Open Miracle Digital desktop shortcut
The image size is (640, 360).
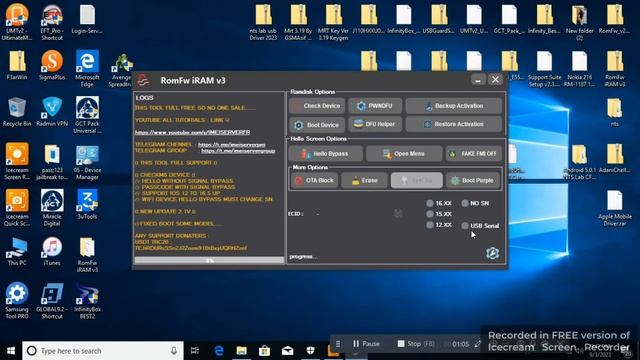coord(52,208)
